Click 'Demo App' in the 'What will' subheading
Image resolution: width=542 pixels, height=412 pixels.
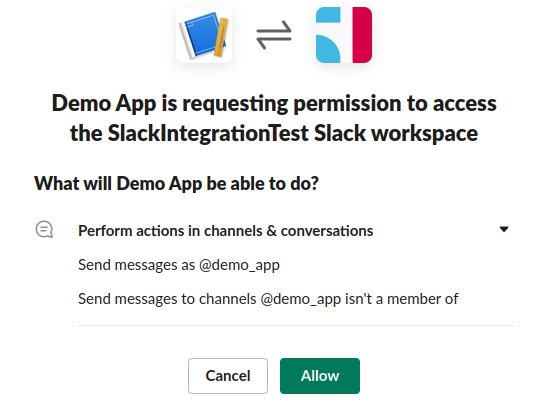point(159,184)
